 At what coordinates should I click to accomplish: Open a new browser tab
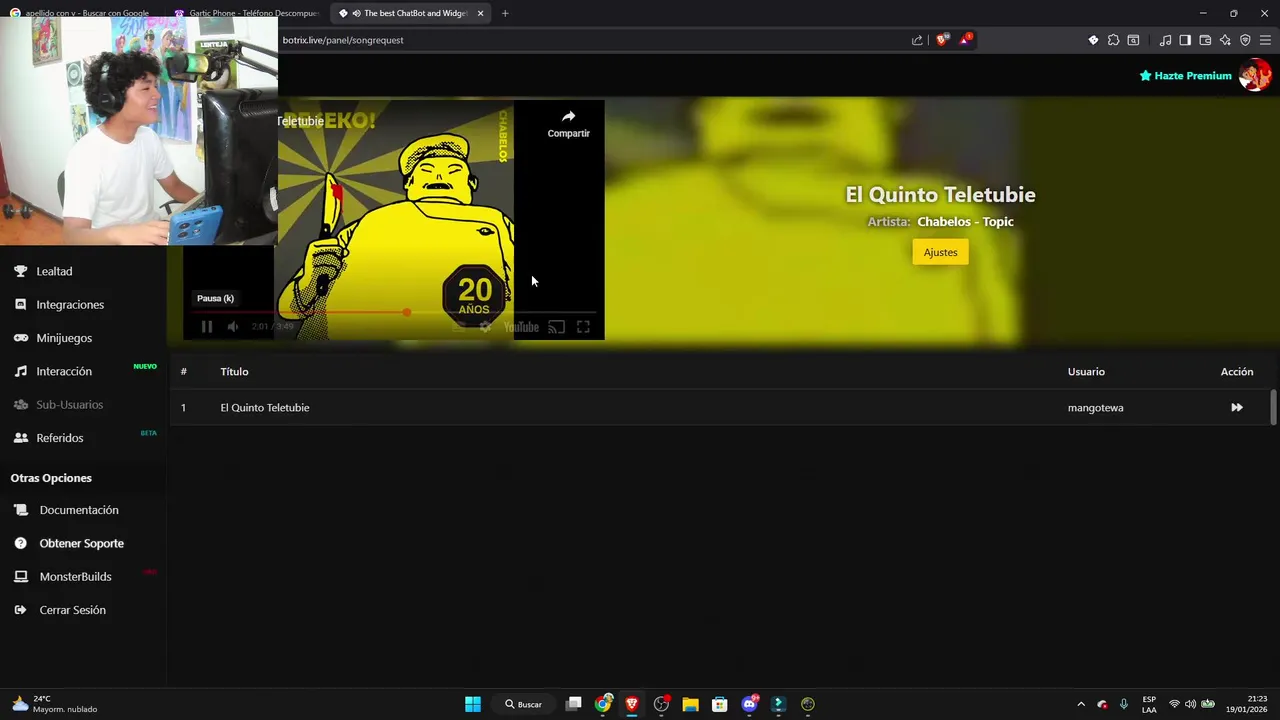coord(505,13)
